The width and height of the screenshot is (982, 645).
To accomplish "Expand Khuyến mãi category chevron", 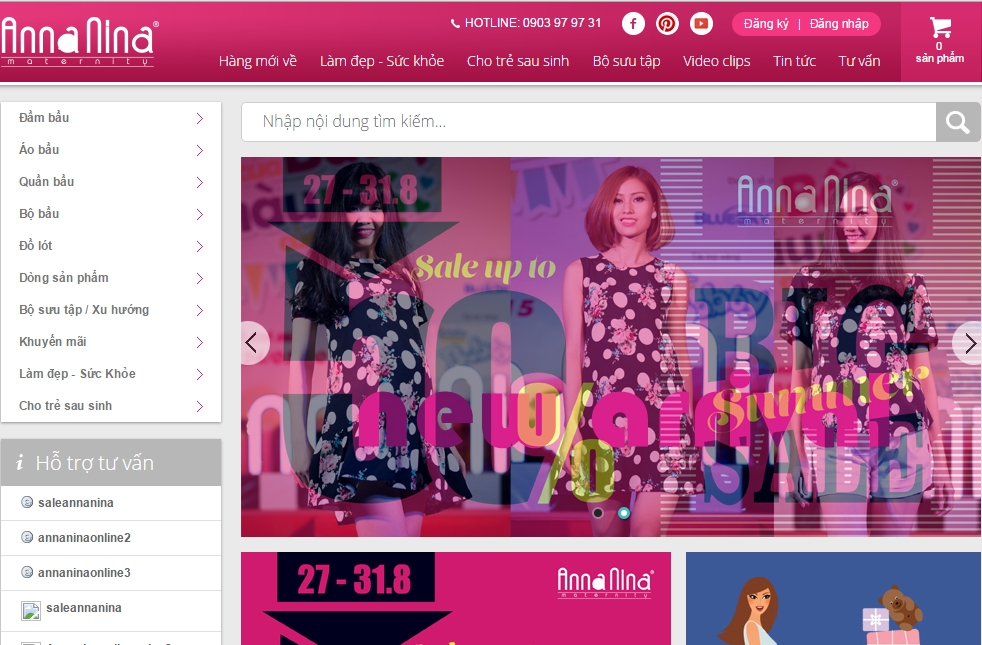I will coord(200,342).
